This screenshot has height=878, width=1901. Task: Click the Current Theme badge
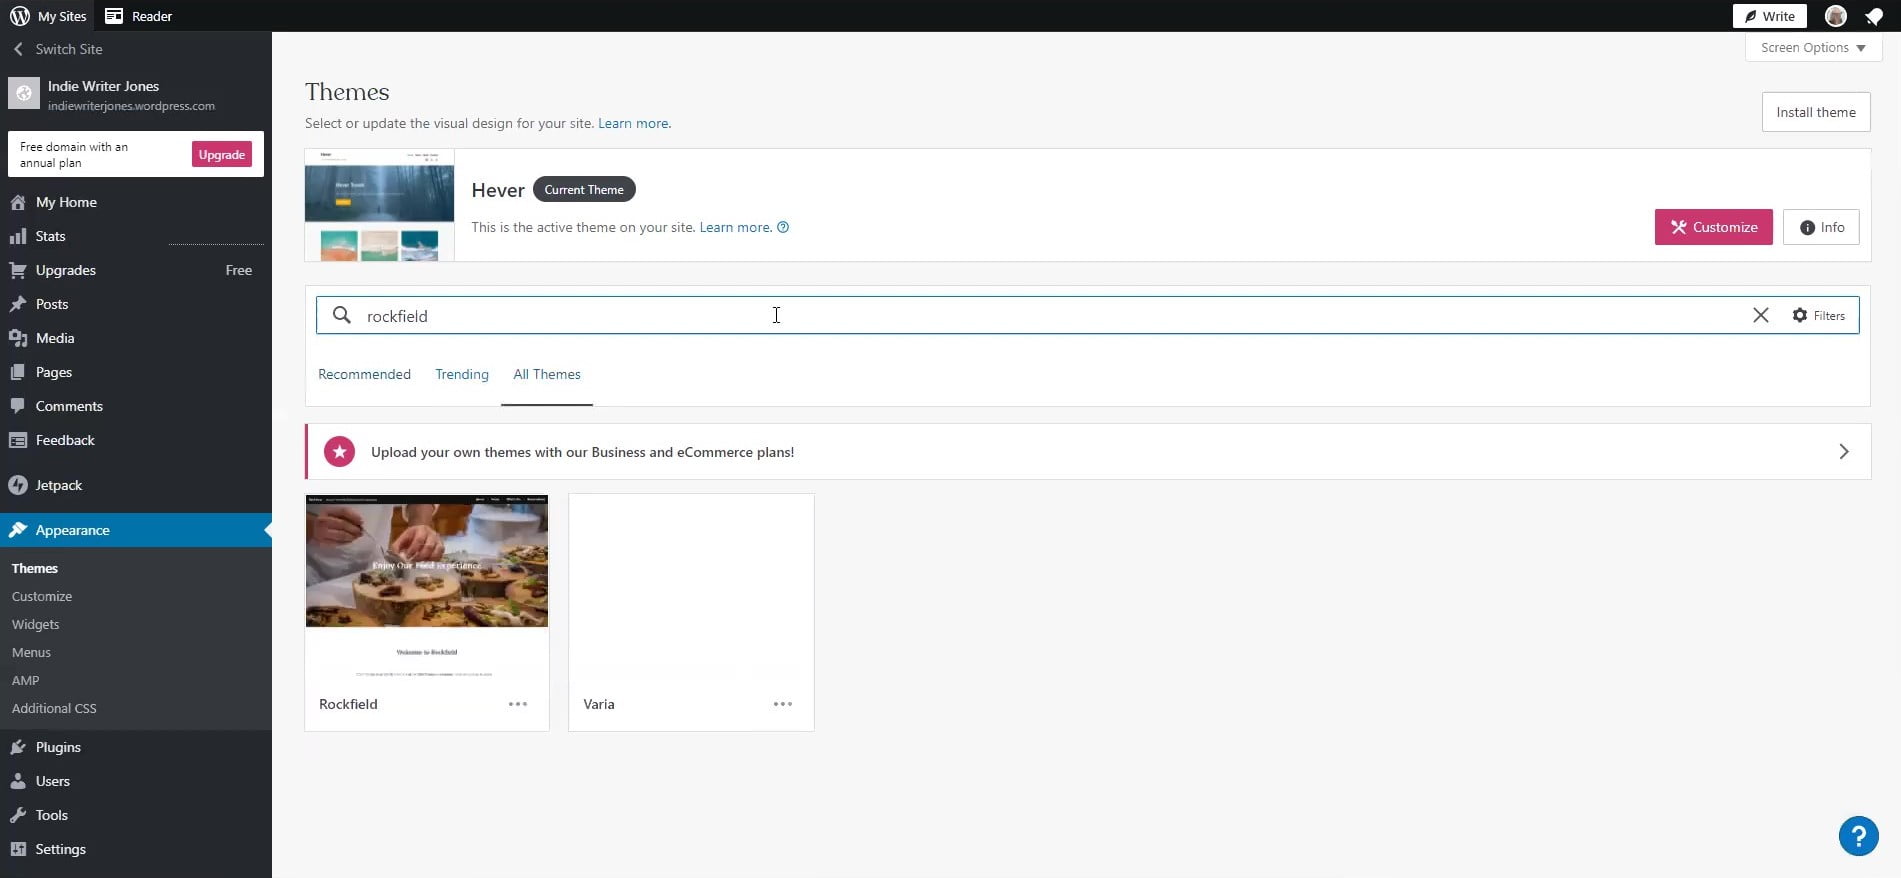tap(584, 189)
